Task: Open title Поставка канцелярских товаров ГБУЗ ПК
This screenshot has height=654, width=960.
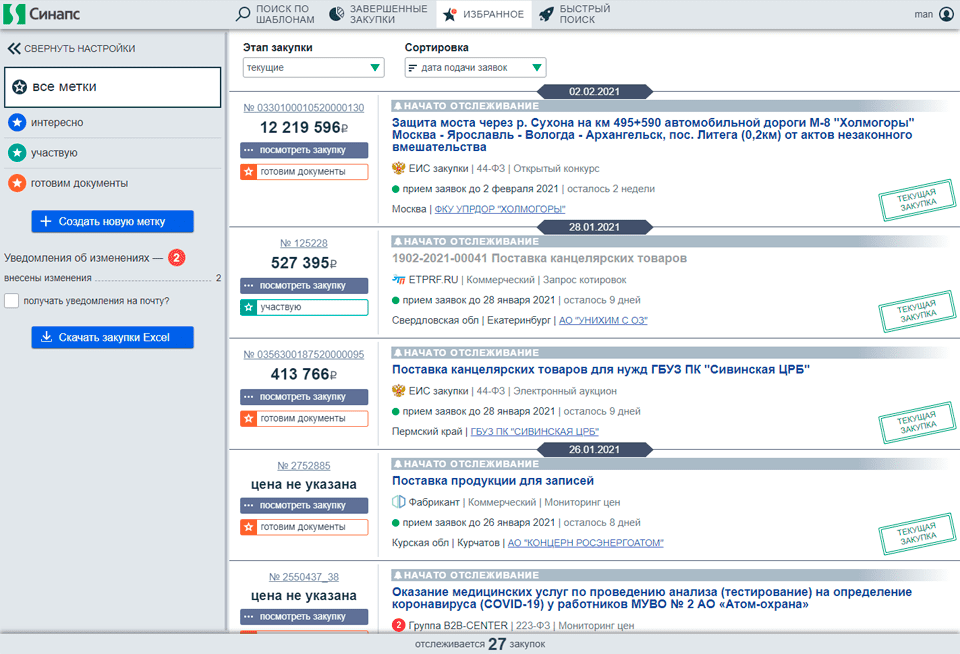Action: 601,369
